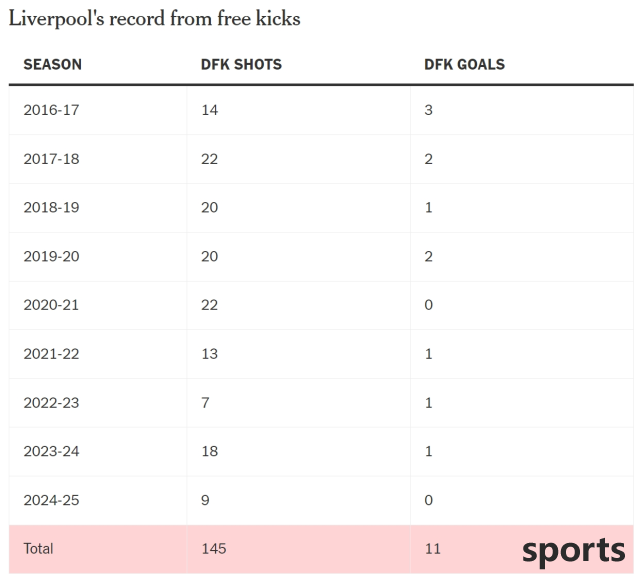Select the 2018-19 season row label
This screenshot has height=582, width=640.
(x=51, y=207)
